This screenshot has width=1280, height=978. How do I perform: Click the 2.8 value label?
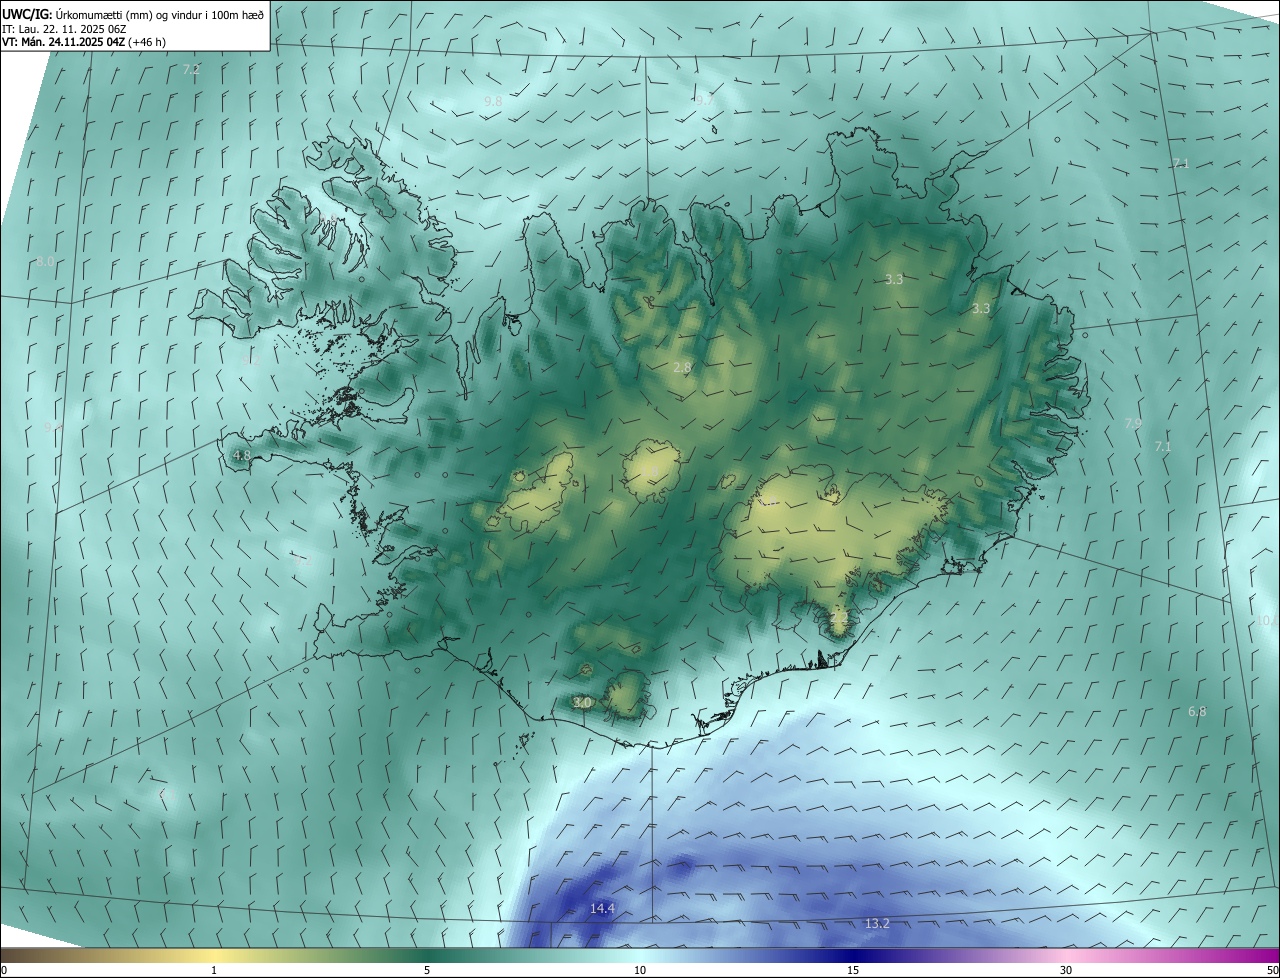[x=682, y=368]
